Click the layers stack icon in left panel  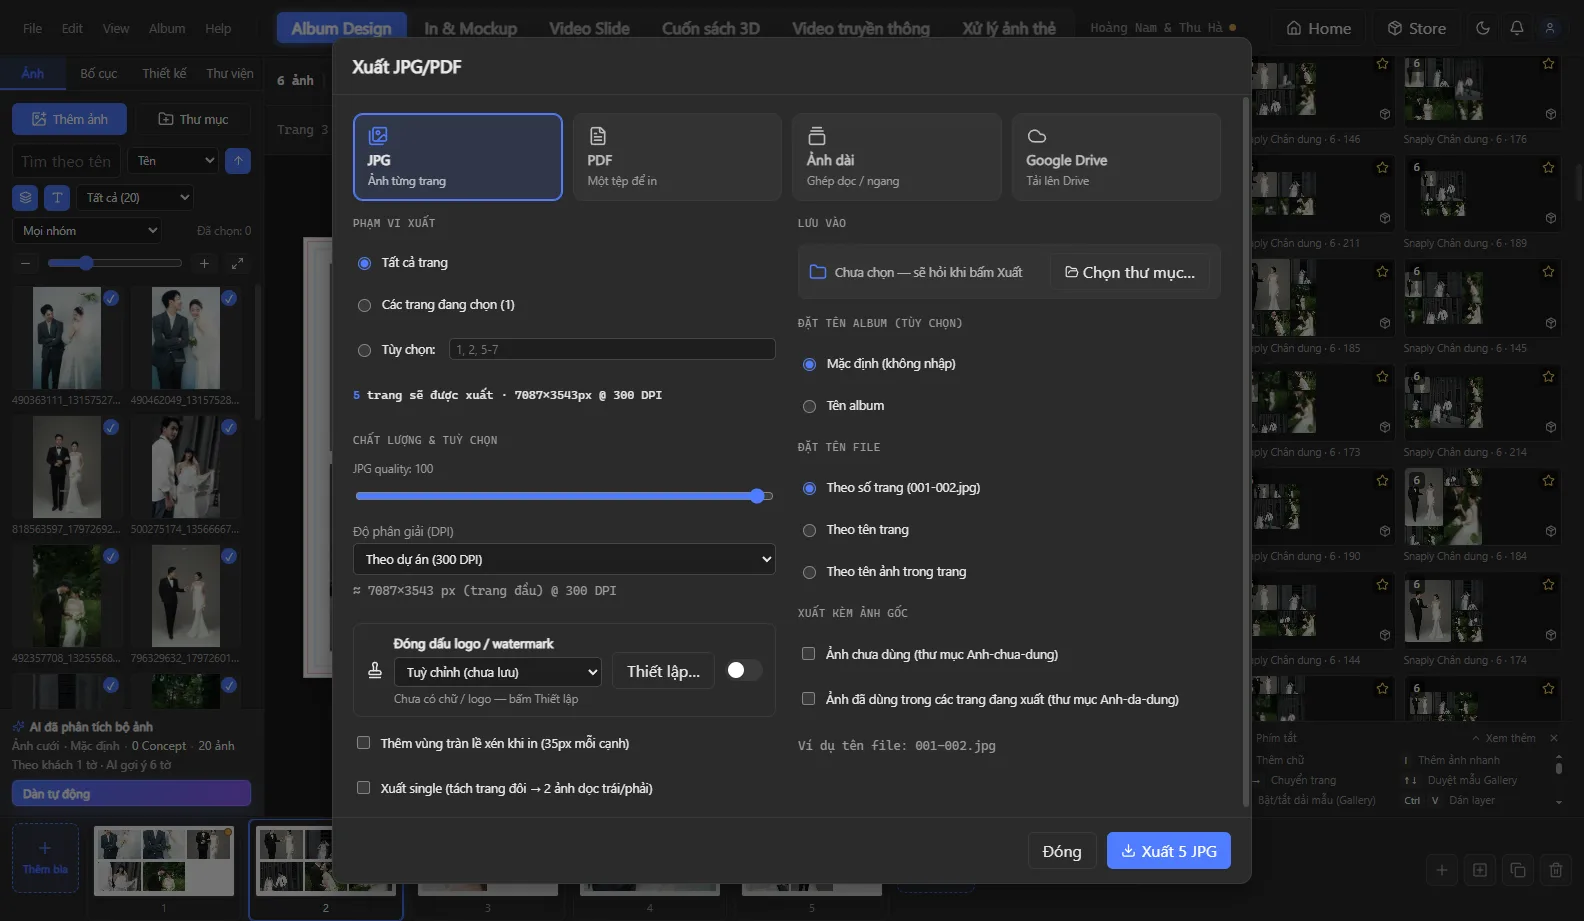click(26, 198)
